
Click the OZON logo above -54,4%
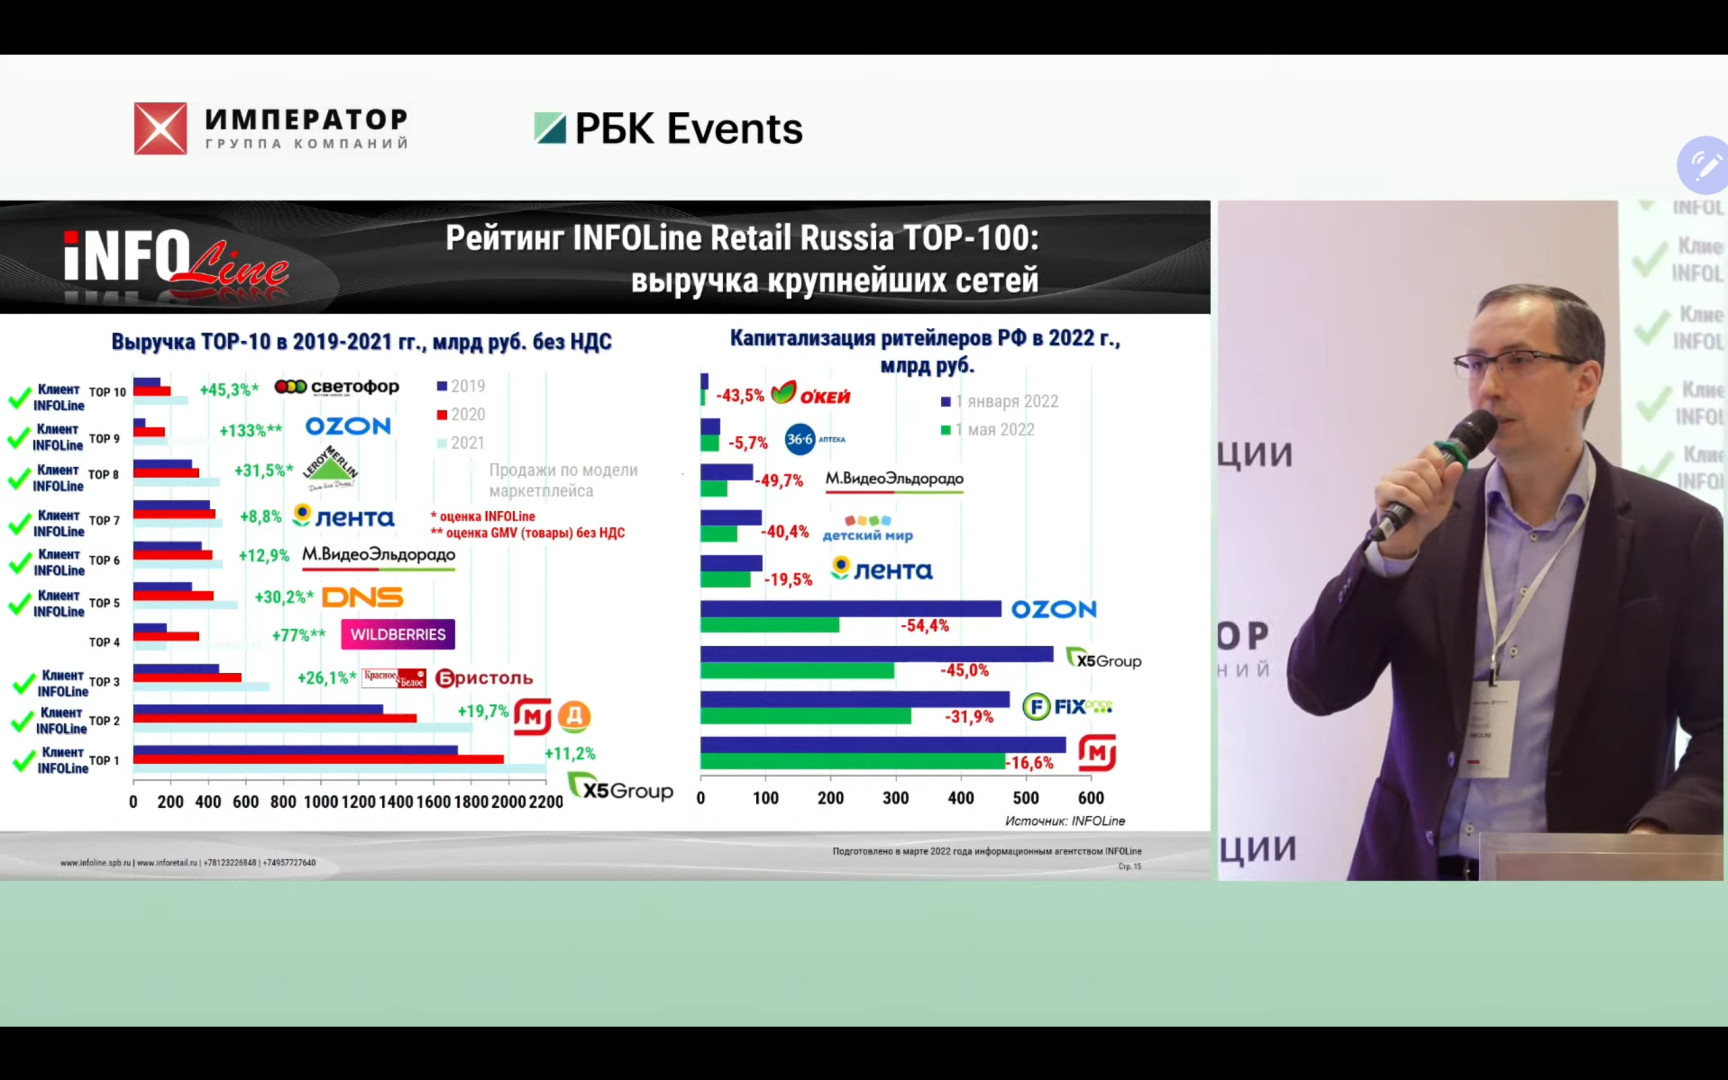click(1053, 609)
